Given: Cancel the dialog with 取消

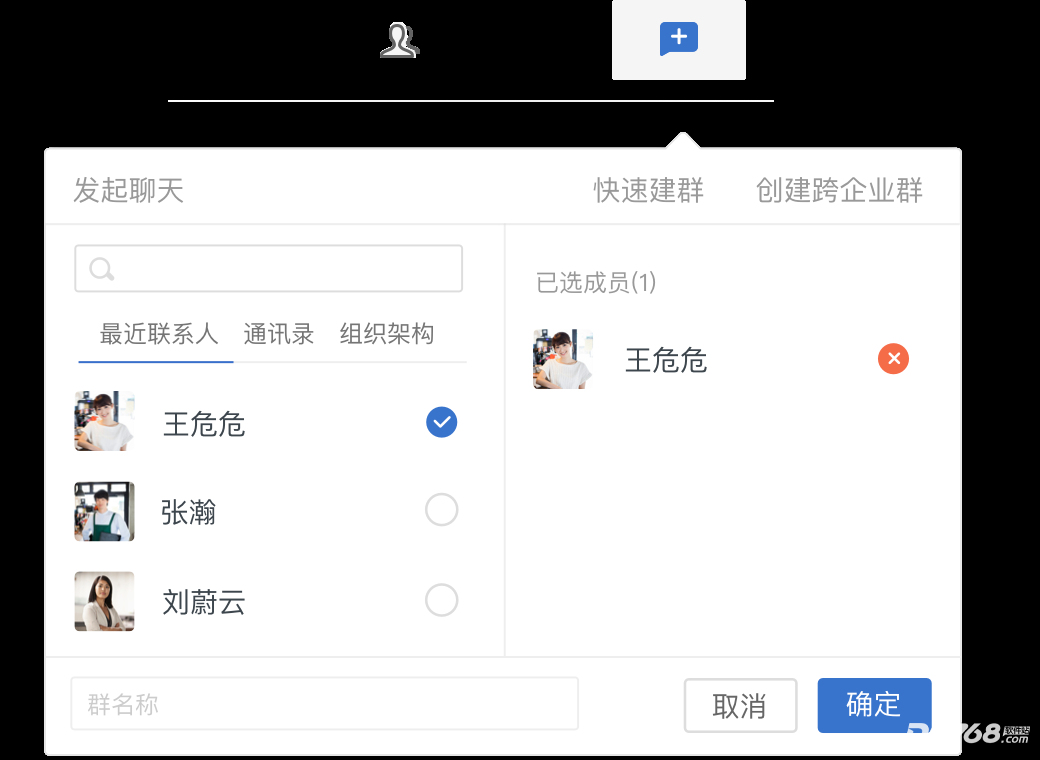Looking at the screenshot, I should [740, 705].
